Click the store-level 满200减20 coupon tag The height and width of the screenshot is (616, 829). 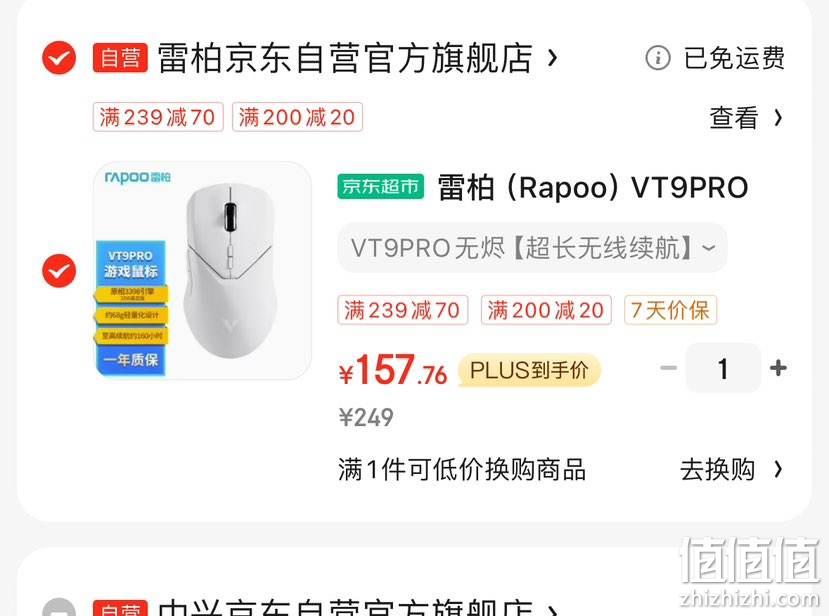tap(297, 117)
